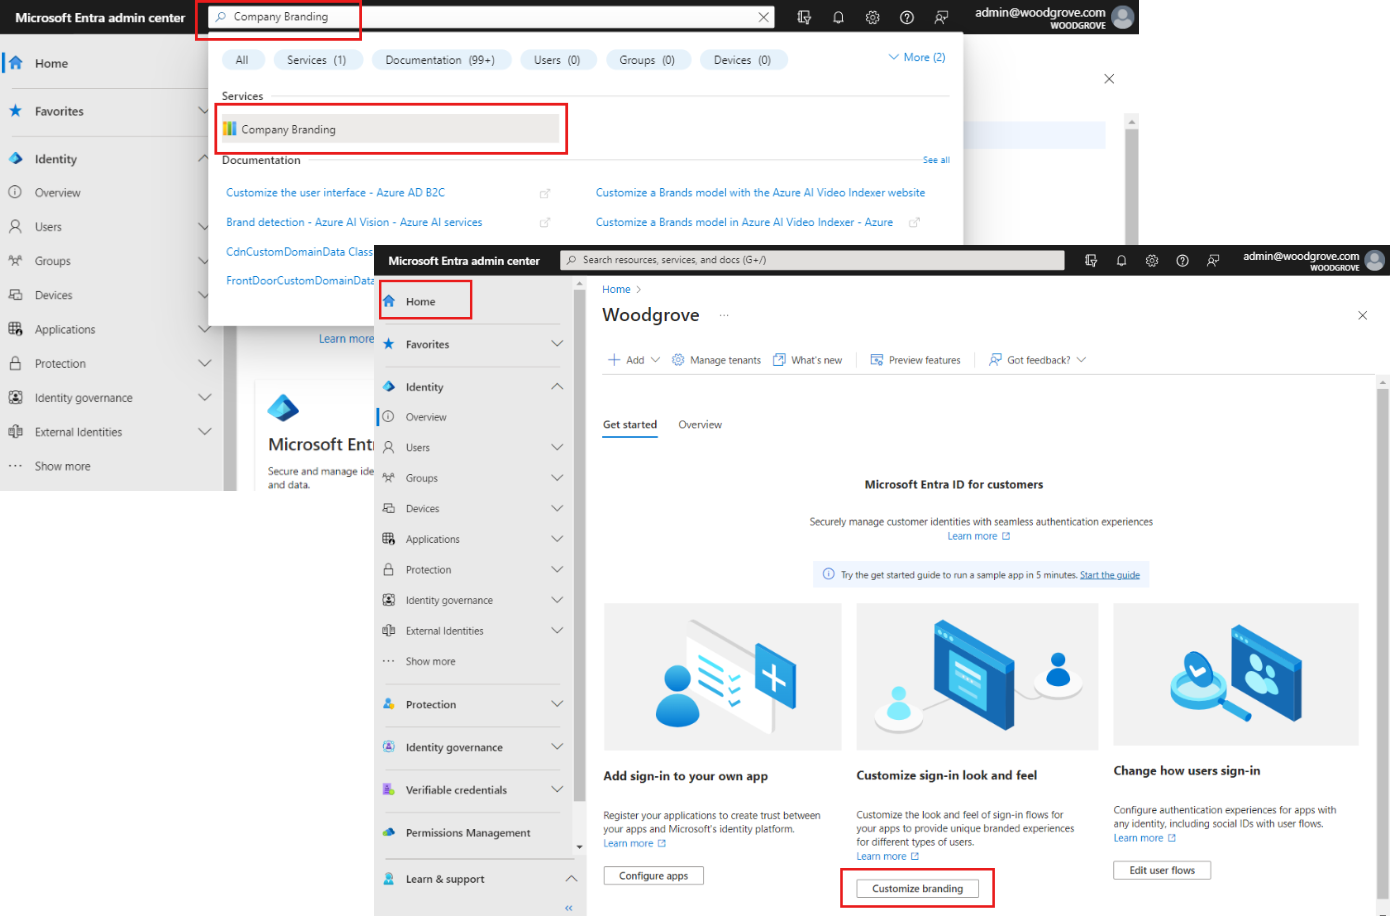
Task: Click the Configure apps button
Action: (654, 876)
